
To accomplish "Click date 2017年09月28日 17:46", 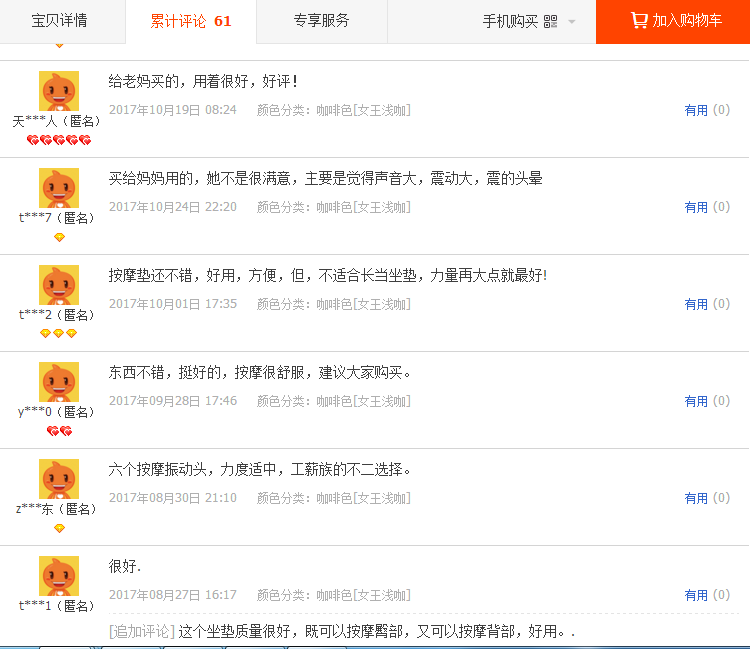I will 173,402.
